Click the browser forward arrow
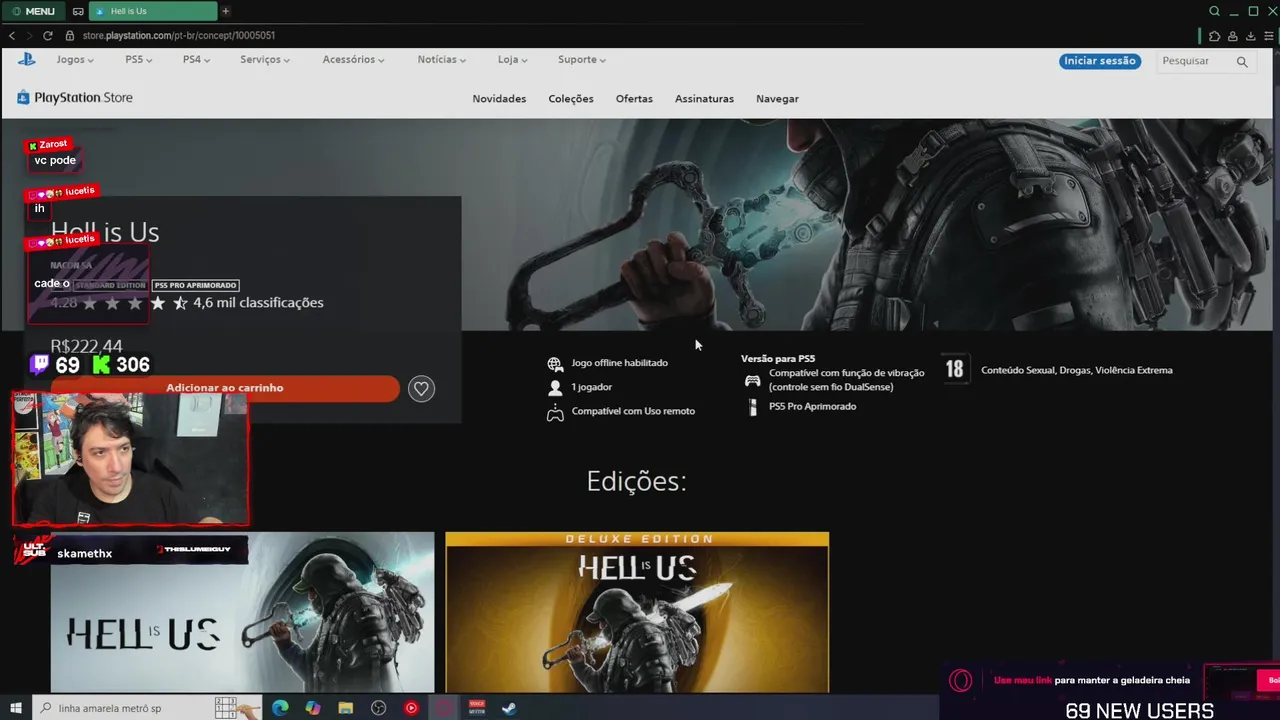The image size is (1280, 720). pyautogui.click(x=29, y=35)
